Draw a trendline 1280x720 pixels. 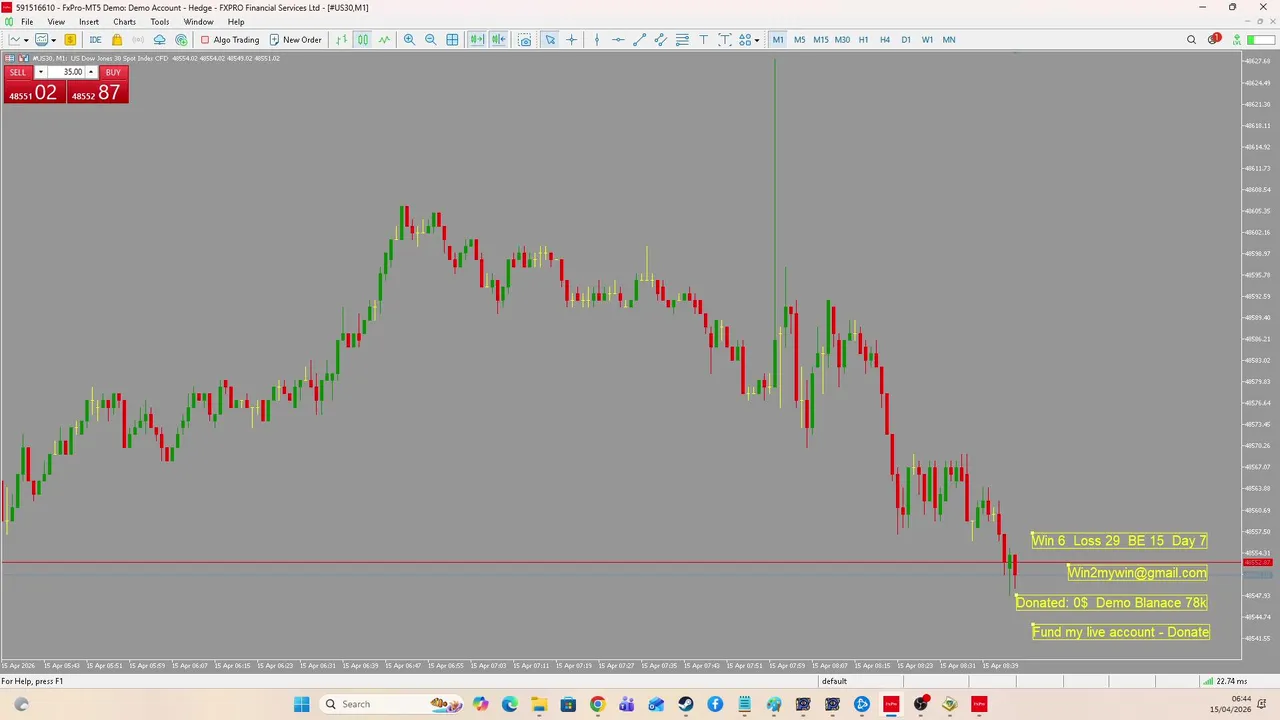pyautogui.click(x=640, y=40)
